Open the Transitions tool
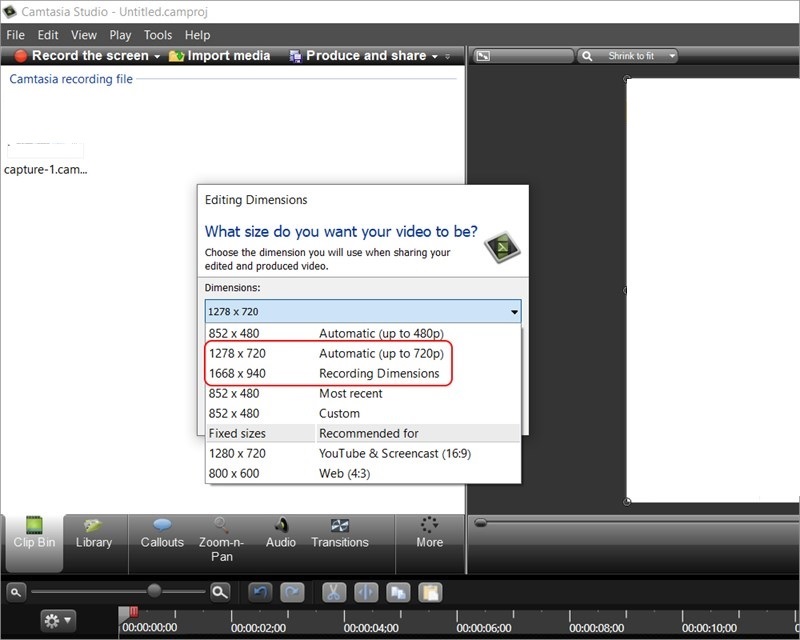The height and width of the screenshot is (640, 800). 340,533
